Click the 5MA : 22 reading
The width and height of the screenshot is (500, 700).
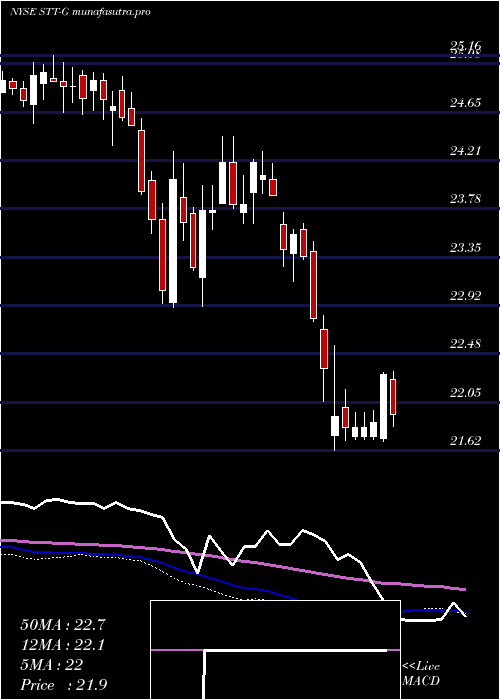[x=52, y=665]
